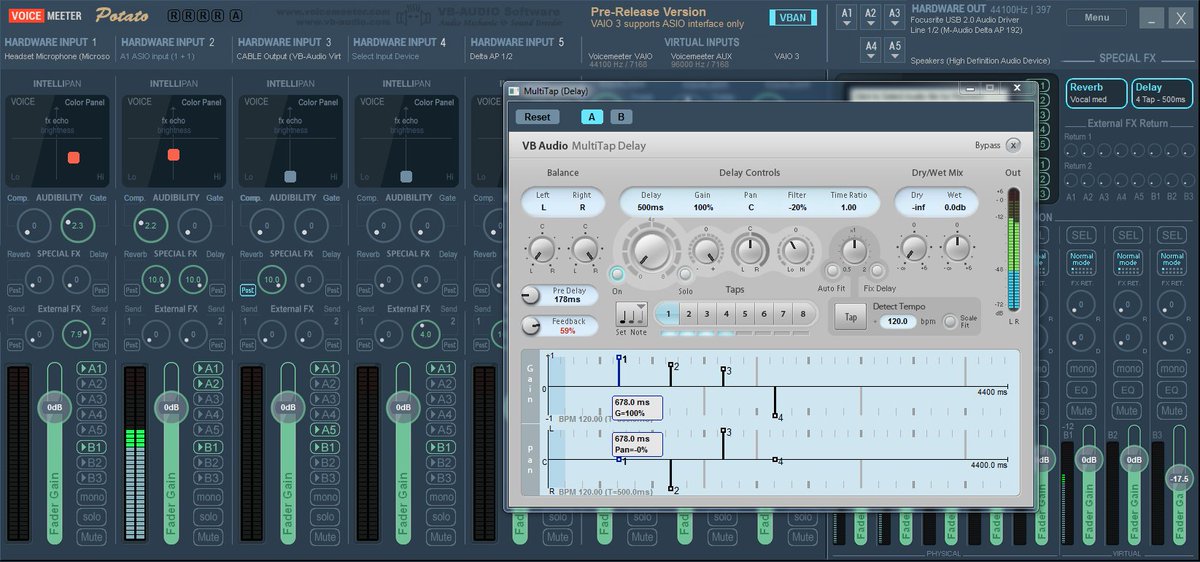Open VBAN settings button
The image size is (1200, 562).
[x=792, y=17]
